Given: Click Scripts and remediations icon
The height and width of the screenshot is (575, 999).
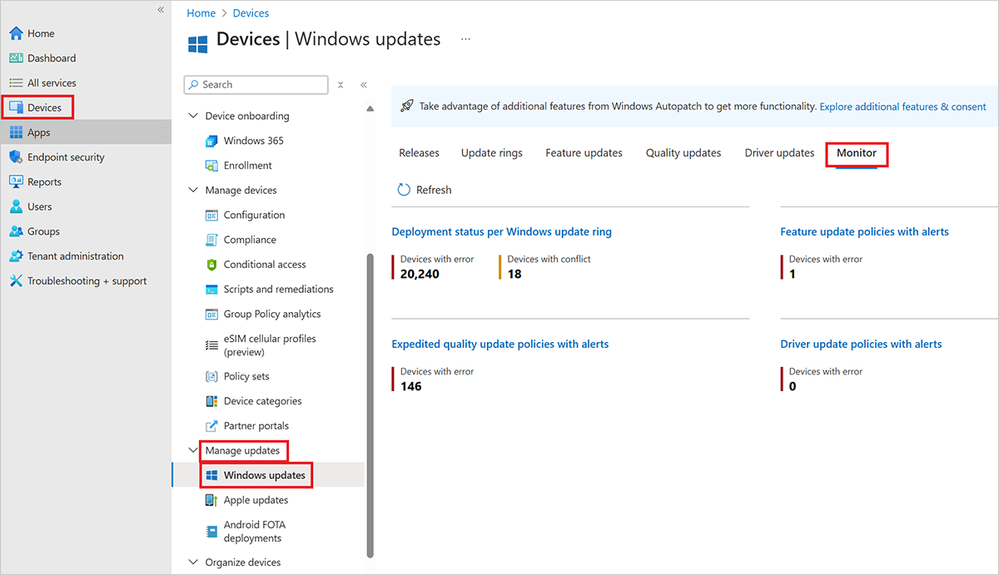Looking at the screenshot, I should [x=212, y=289].
